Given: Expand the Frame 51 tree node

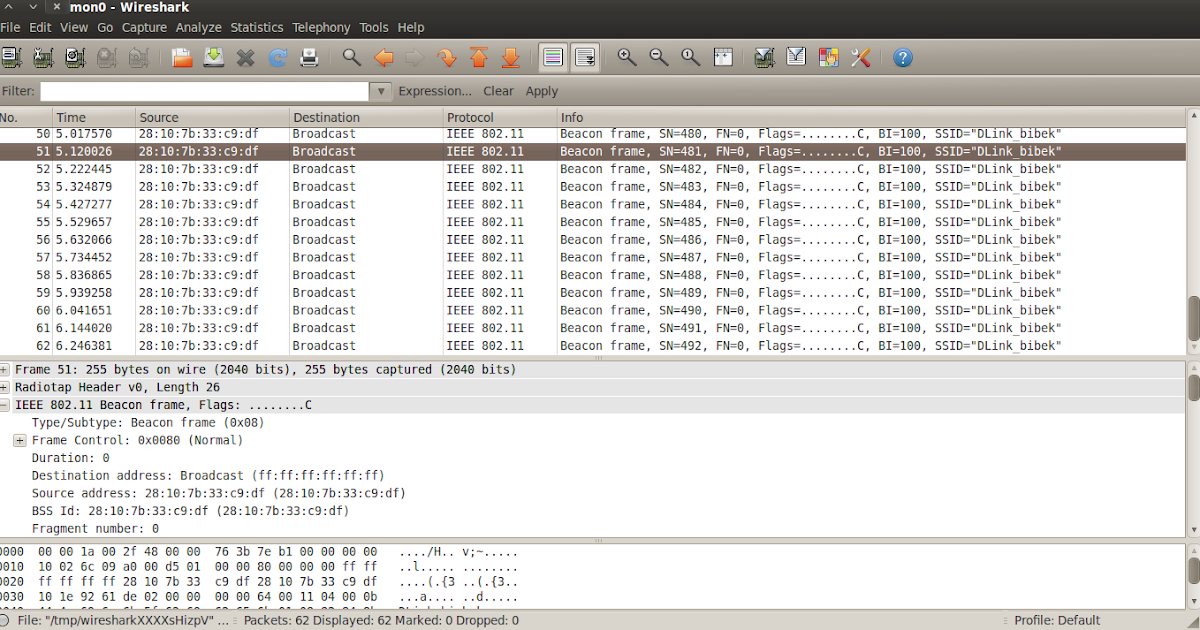Looking at the screenshot, I should pyautogui.click(x=5, y=370).
